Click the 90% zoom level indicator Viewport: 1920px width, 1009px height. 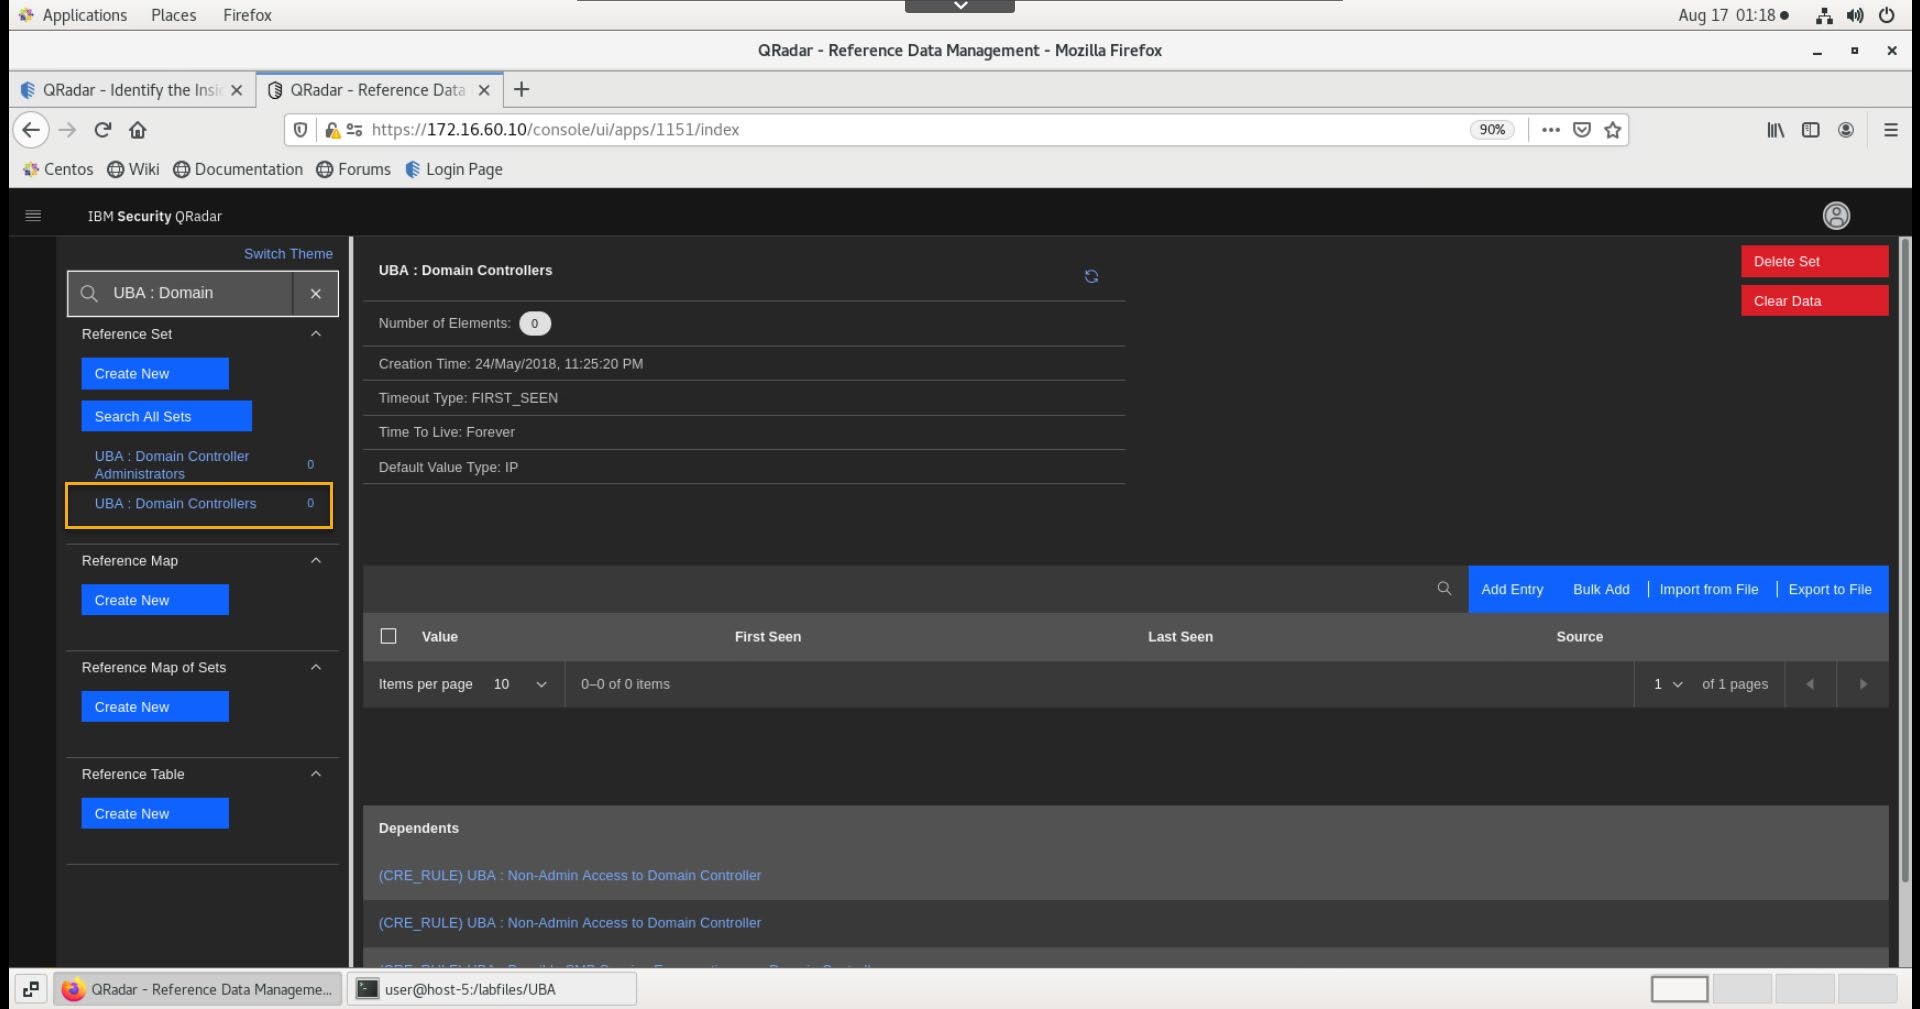pos(1492,130)
